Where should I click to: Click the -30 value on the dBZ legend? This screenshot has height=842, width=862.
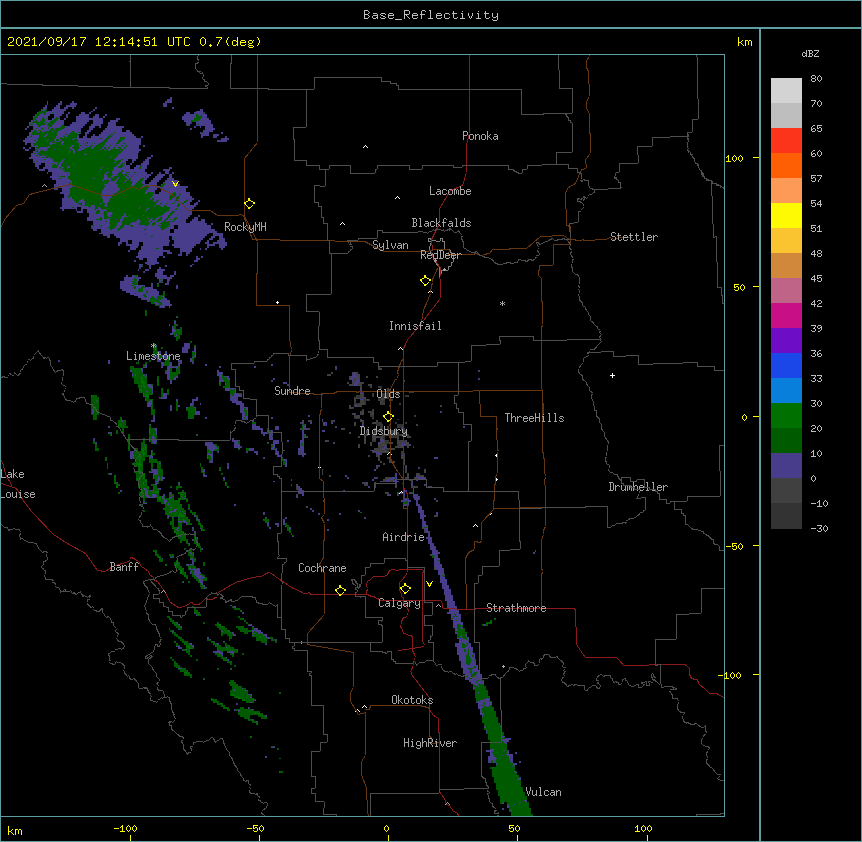pos(819,528)
